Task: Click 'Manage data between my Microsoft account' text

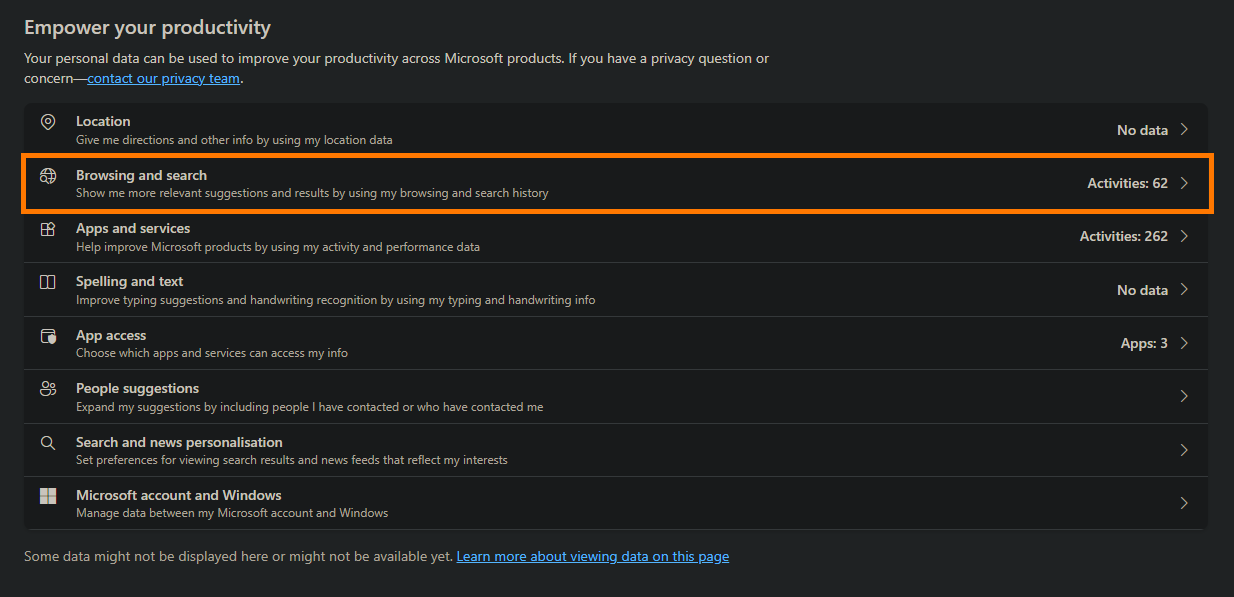Action: point(232,513)
